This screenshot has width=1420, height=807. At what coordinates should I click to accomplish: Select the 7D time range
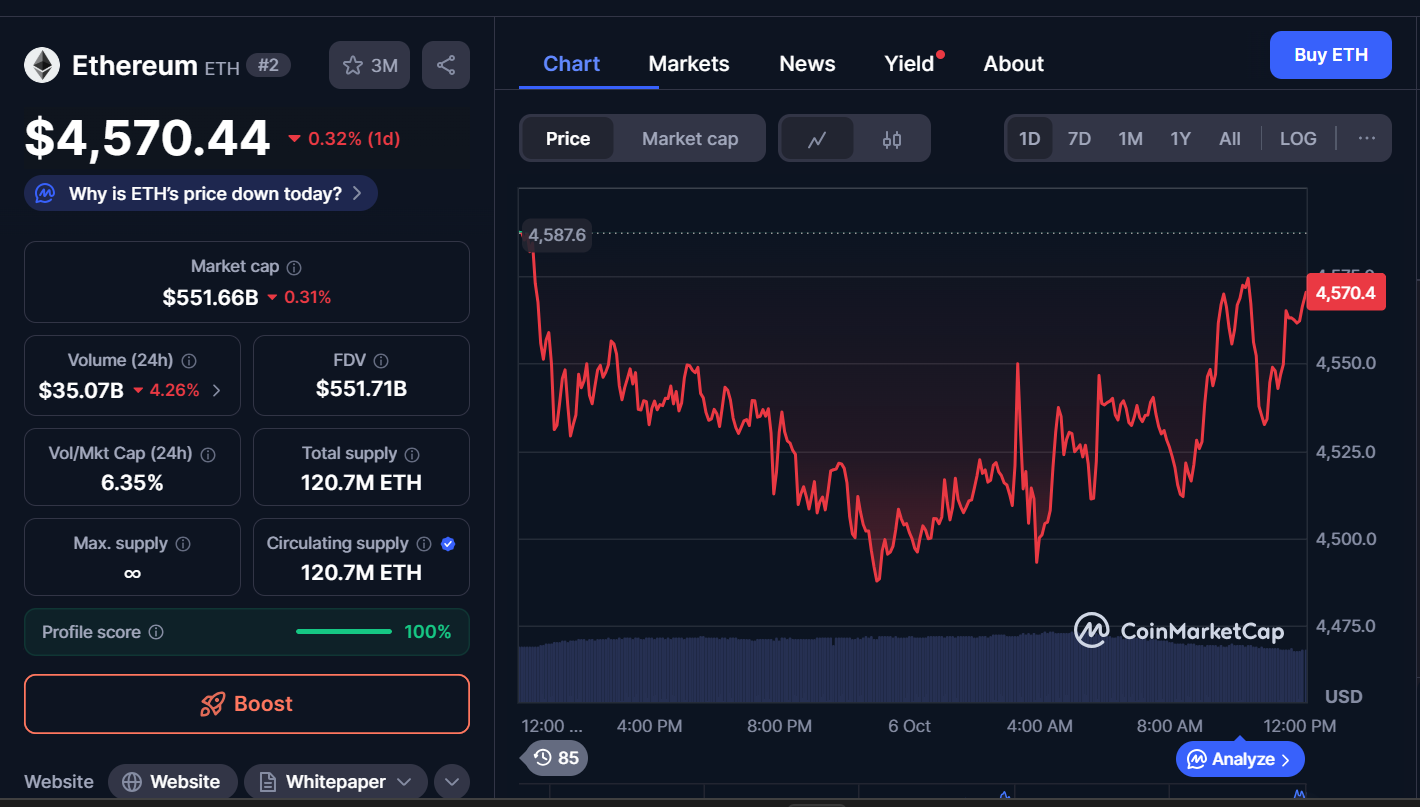coord(1079,139)
